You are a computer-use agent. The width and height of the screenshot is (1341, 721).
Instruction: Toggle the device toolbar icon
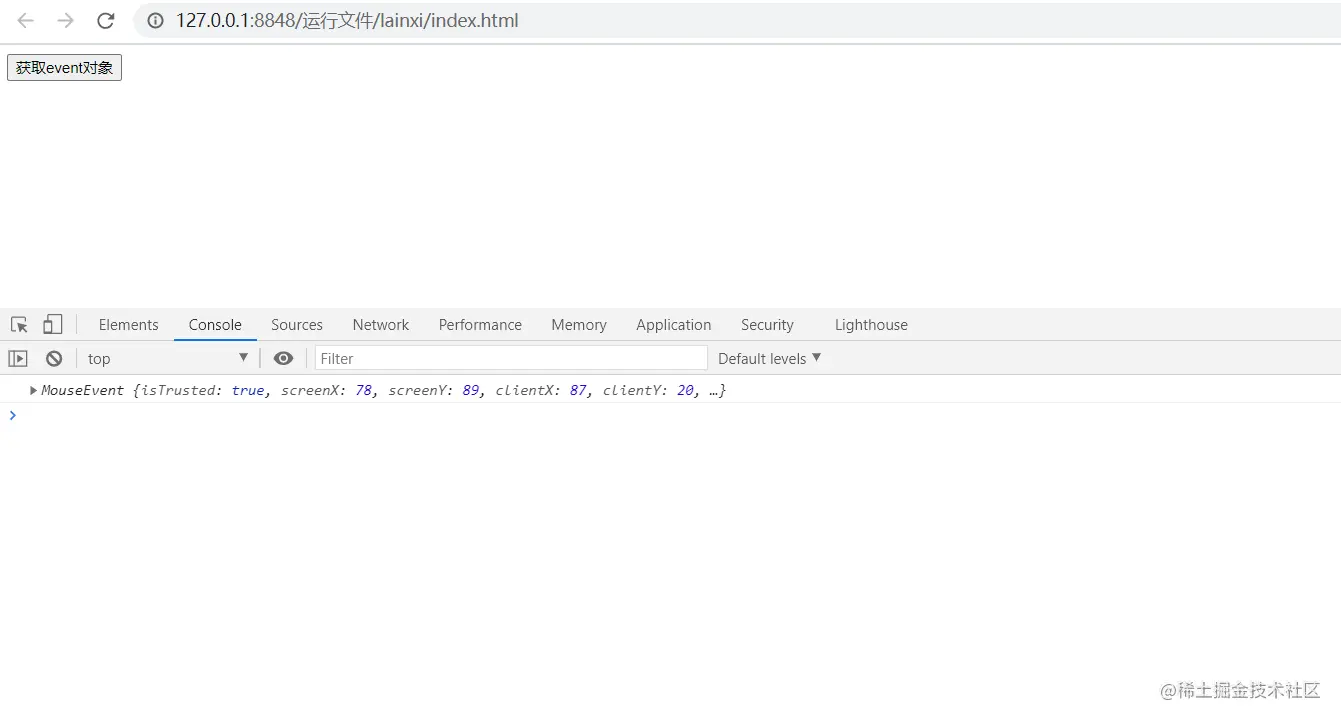53,325
